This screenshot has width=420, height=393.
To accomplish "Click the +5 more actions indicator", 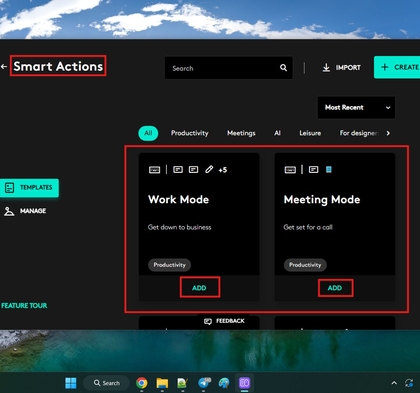I will tap(223, 170).
